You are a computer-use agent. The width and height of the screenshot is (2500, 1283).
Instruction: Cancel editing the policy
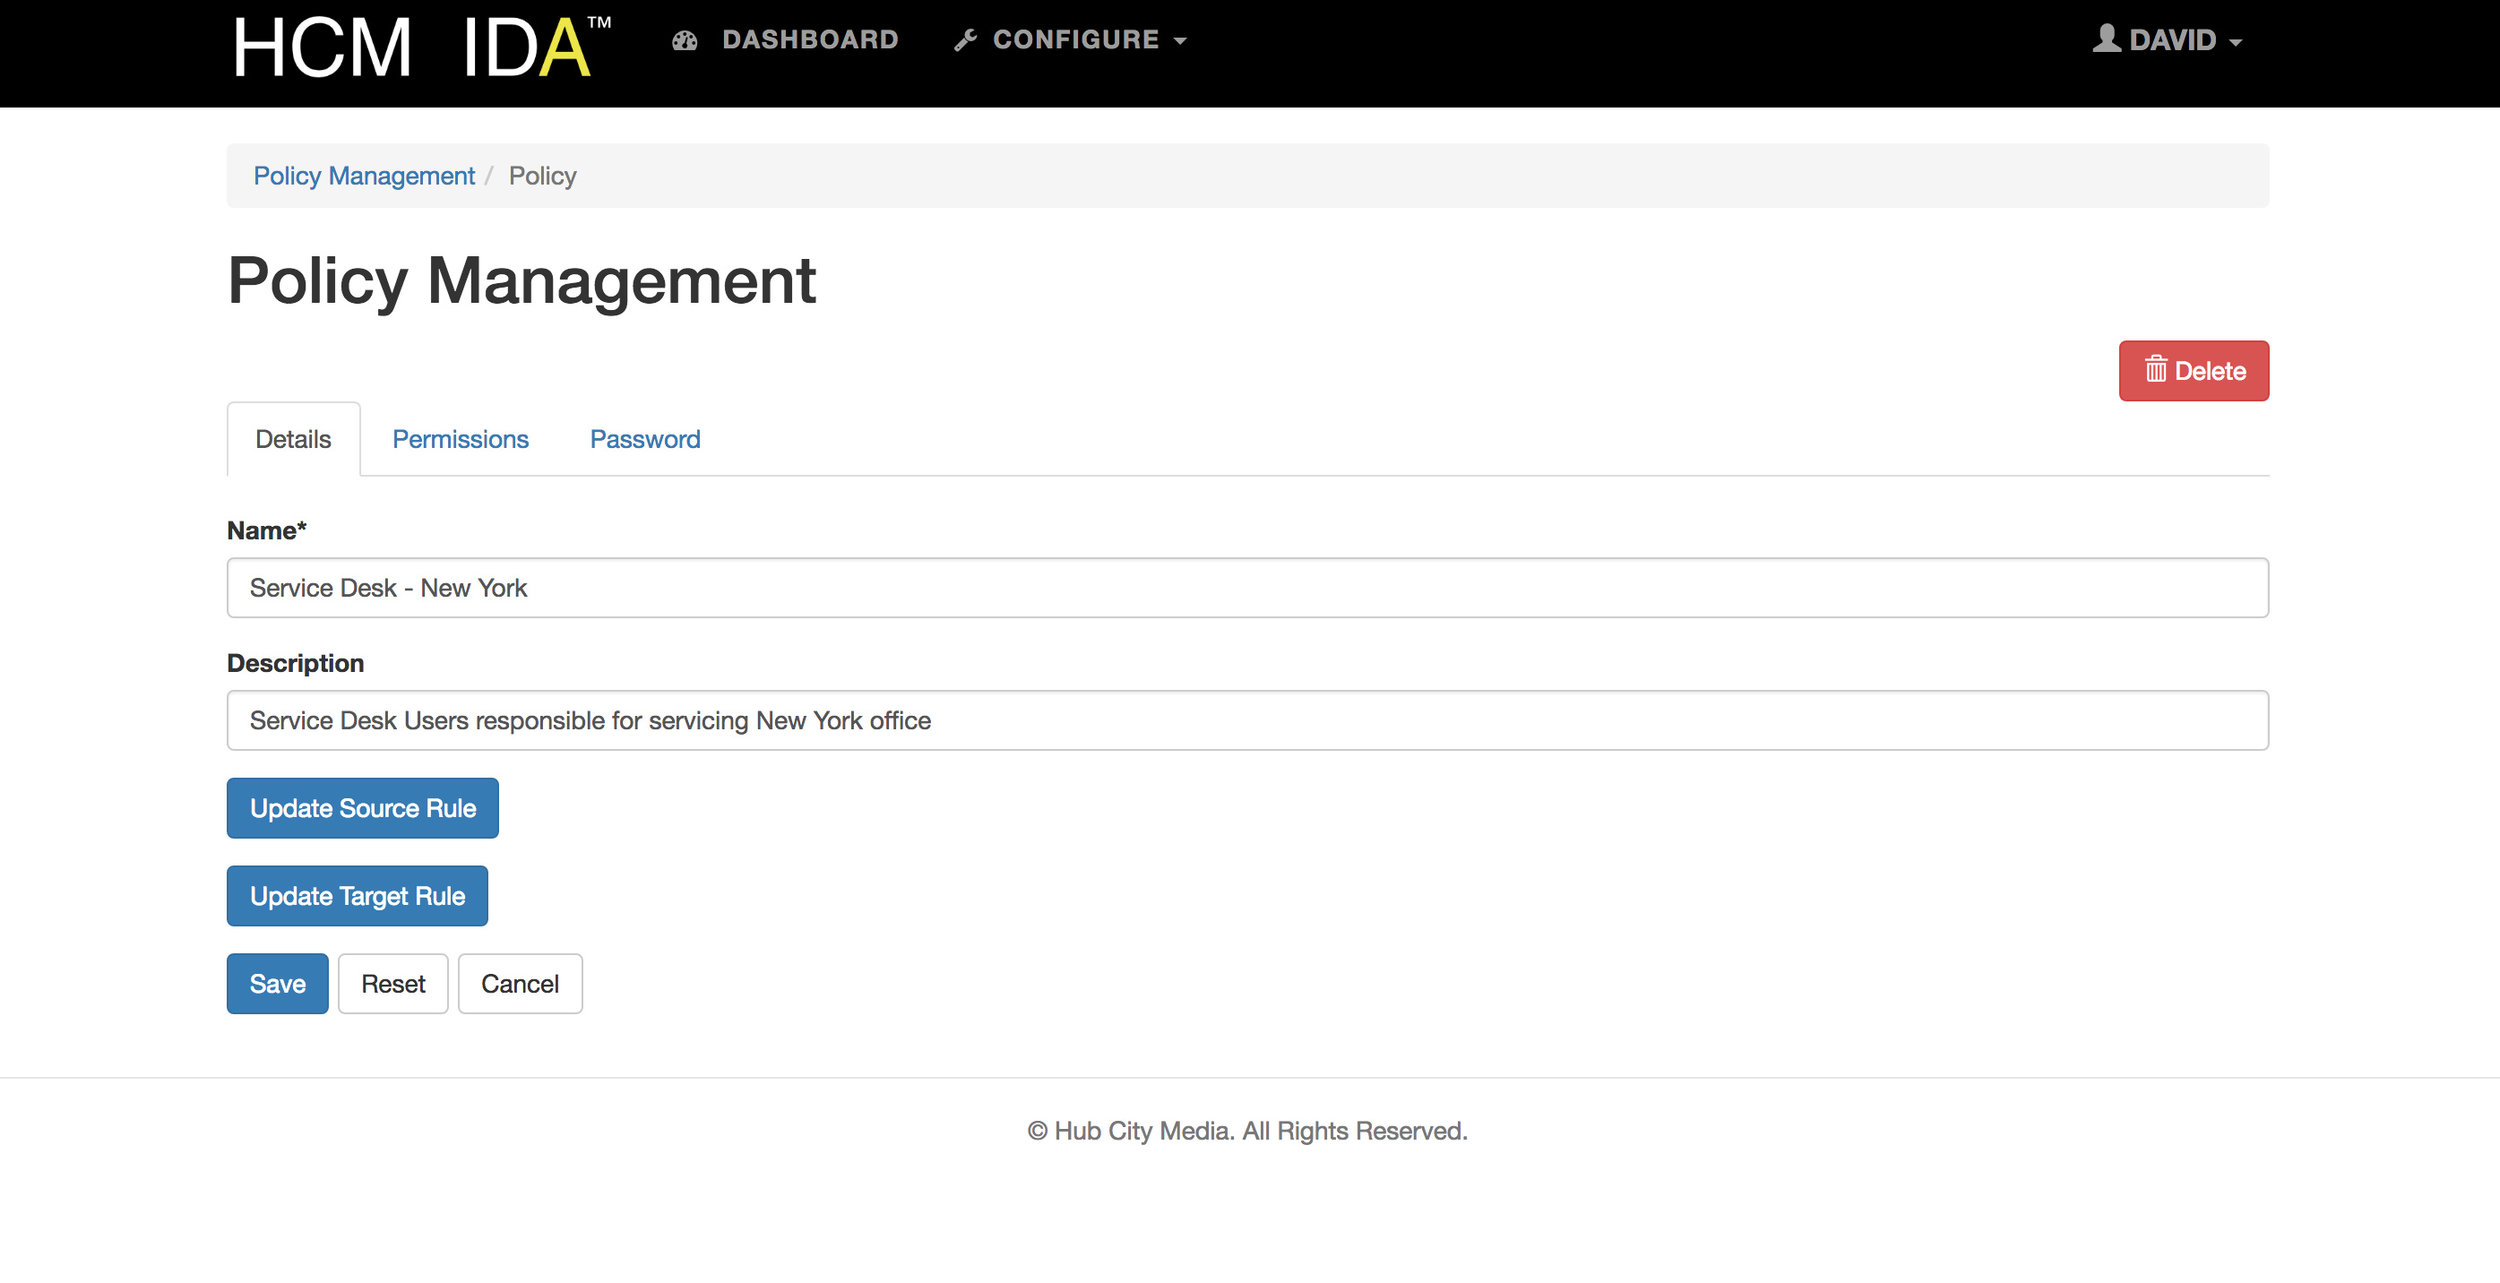[x=520, y=984]
